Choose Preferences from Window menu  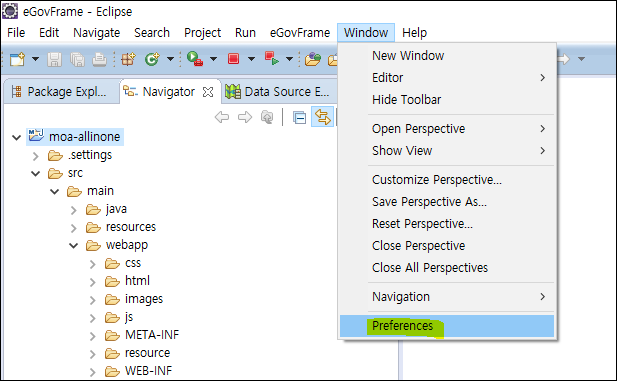tap(447, 326)
